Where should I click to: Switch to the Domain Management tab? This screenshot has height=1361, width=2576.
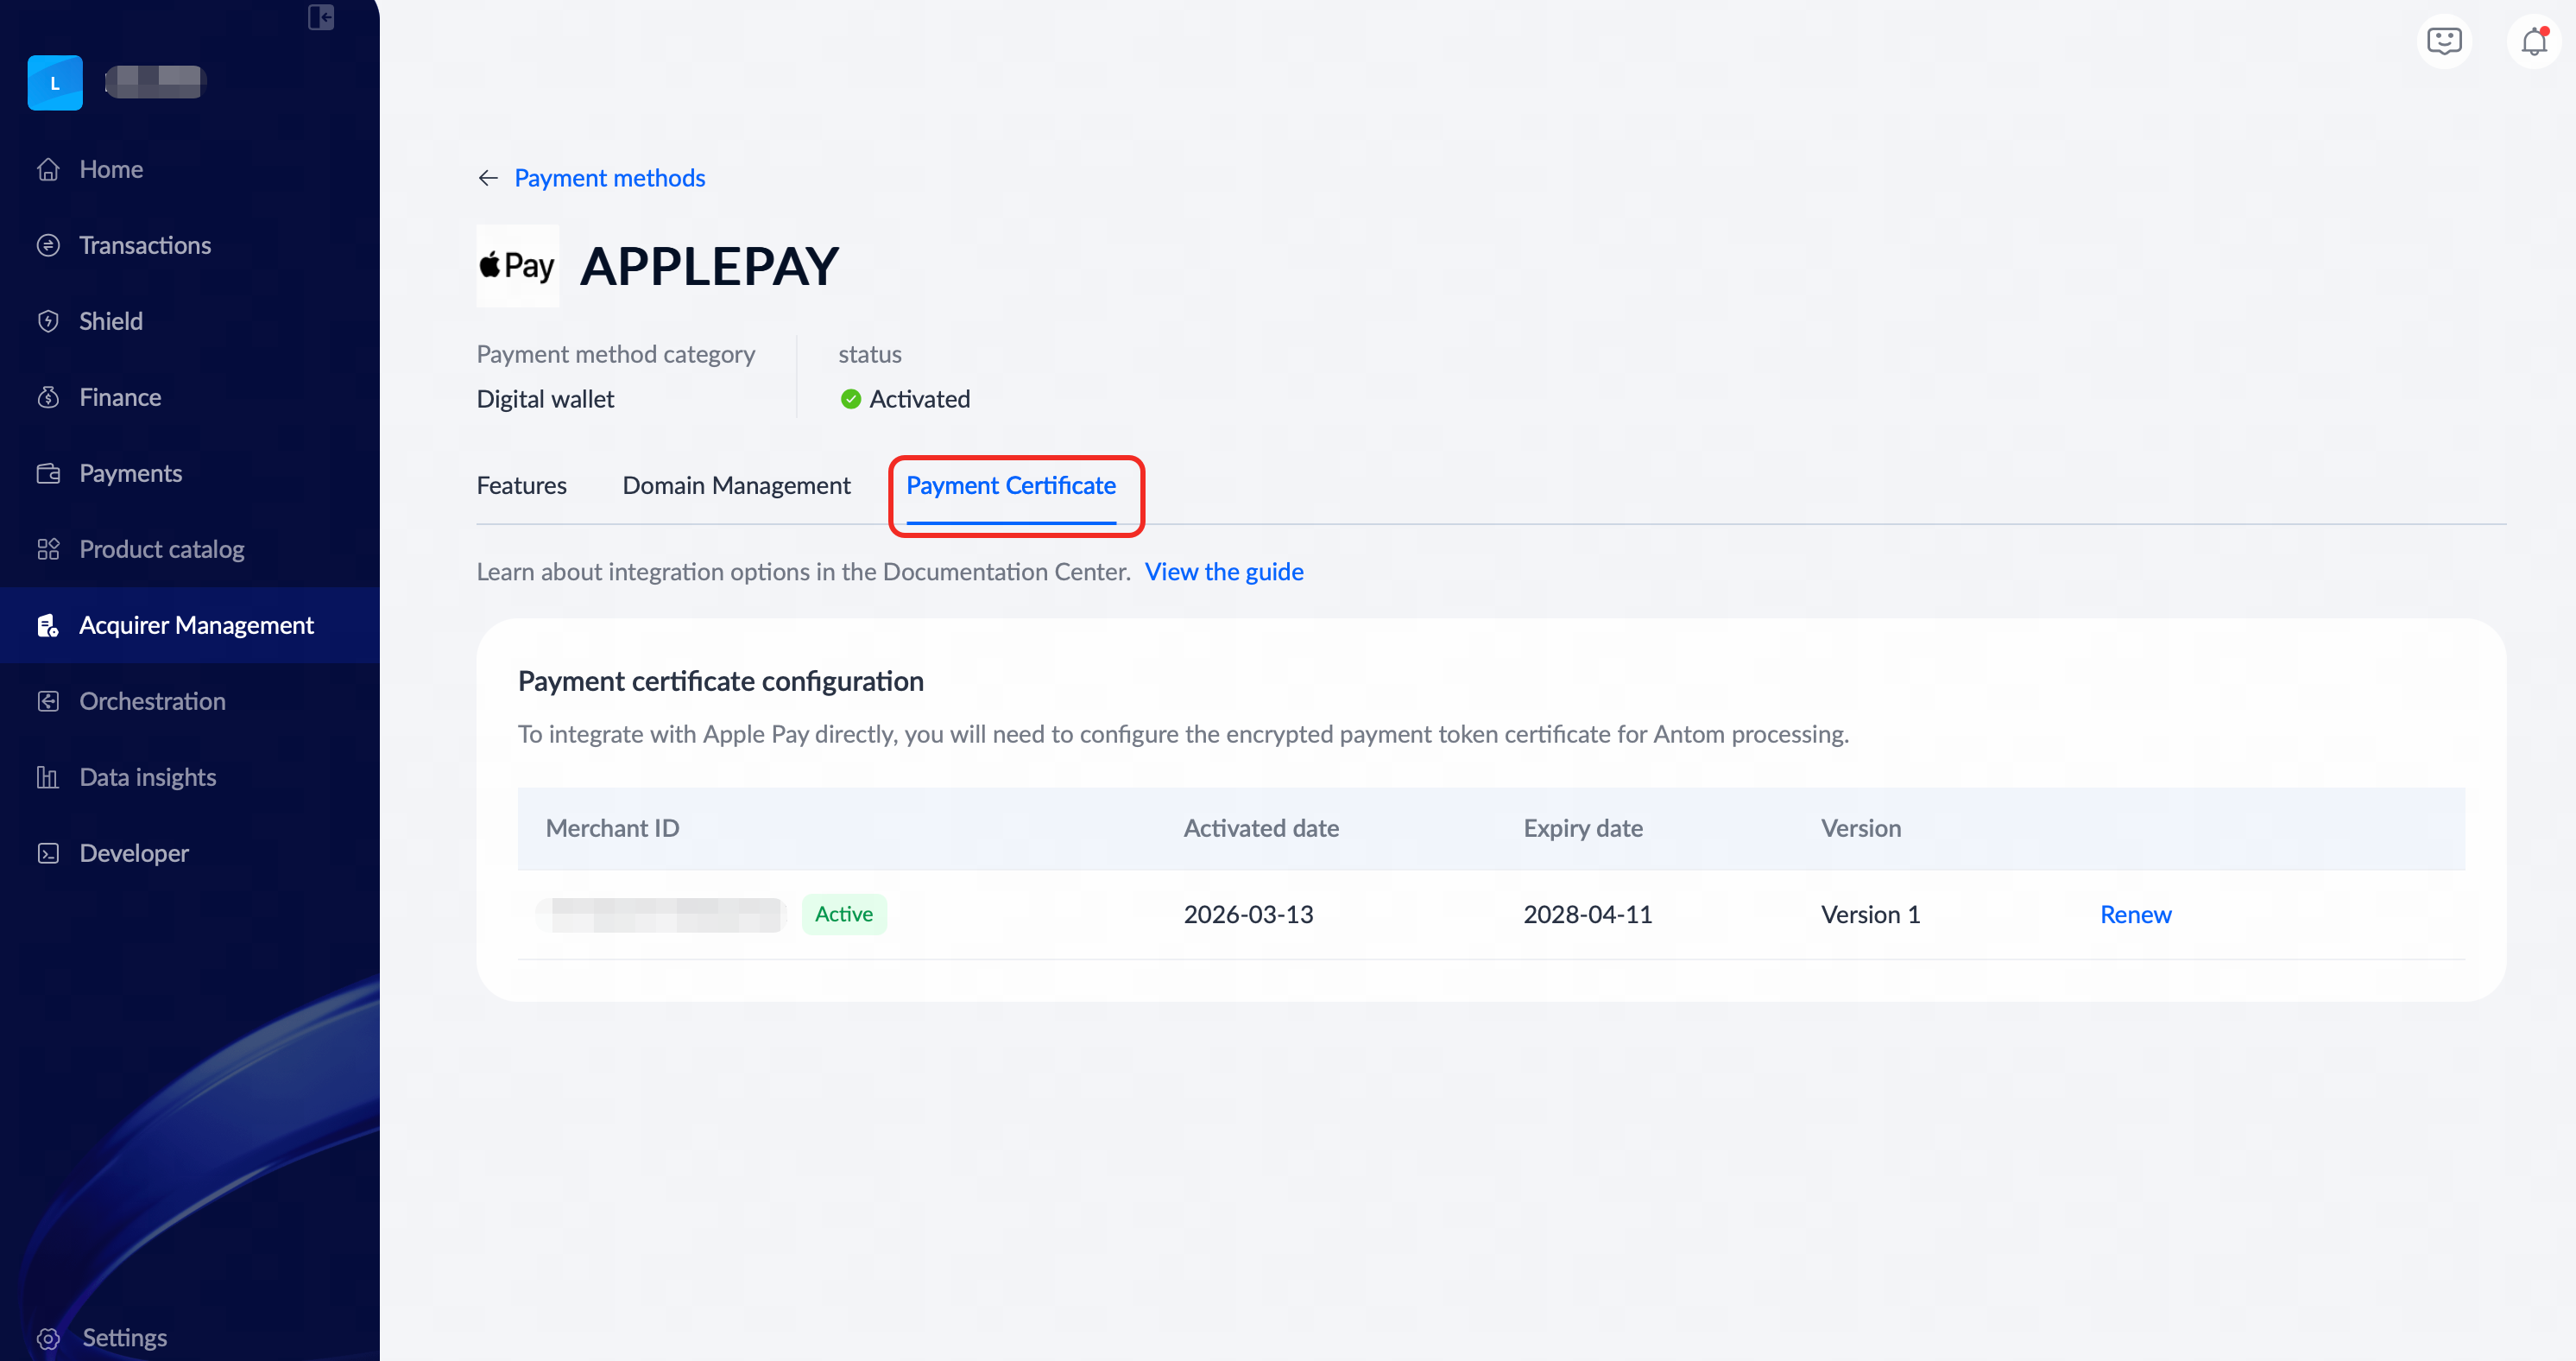(736, 486)
